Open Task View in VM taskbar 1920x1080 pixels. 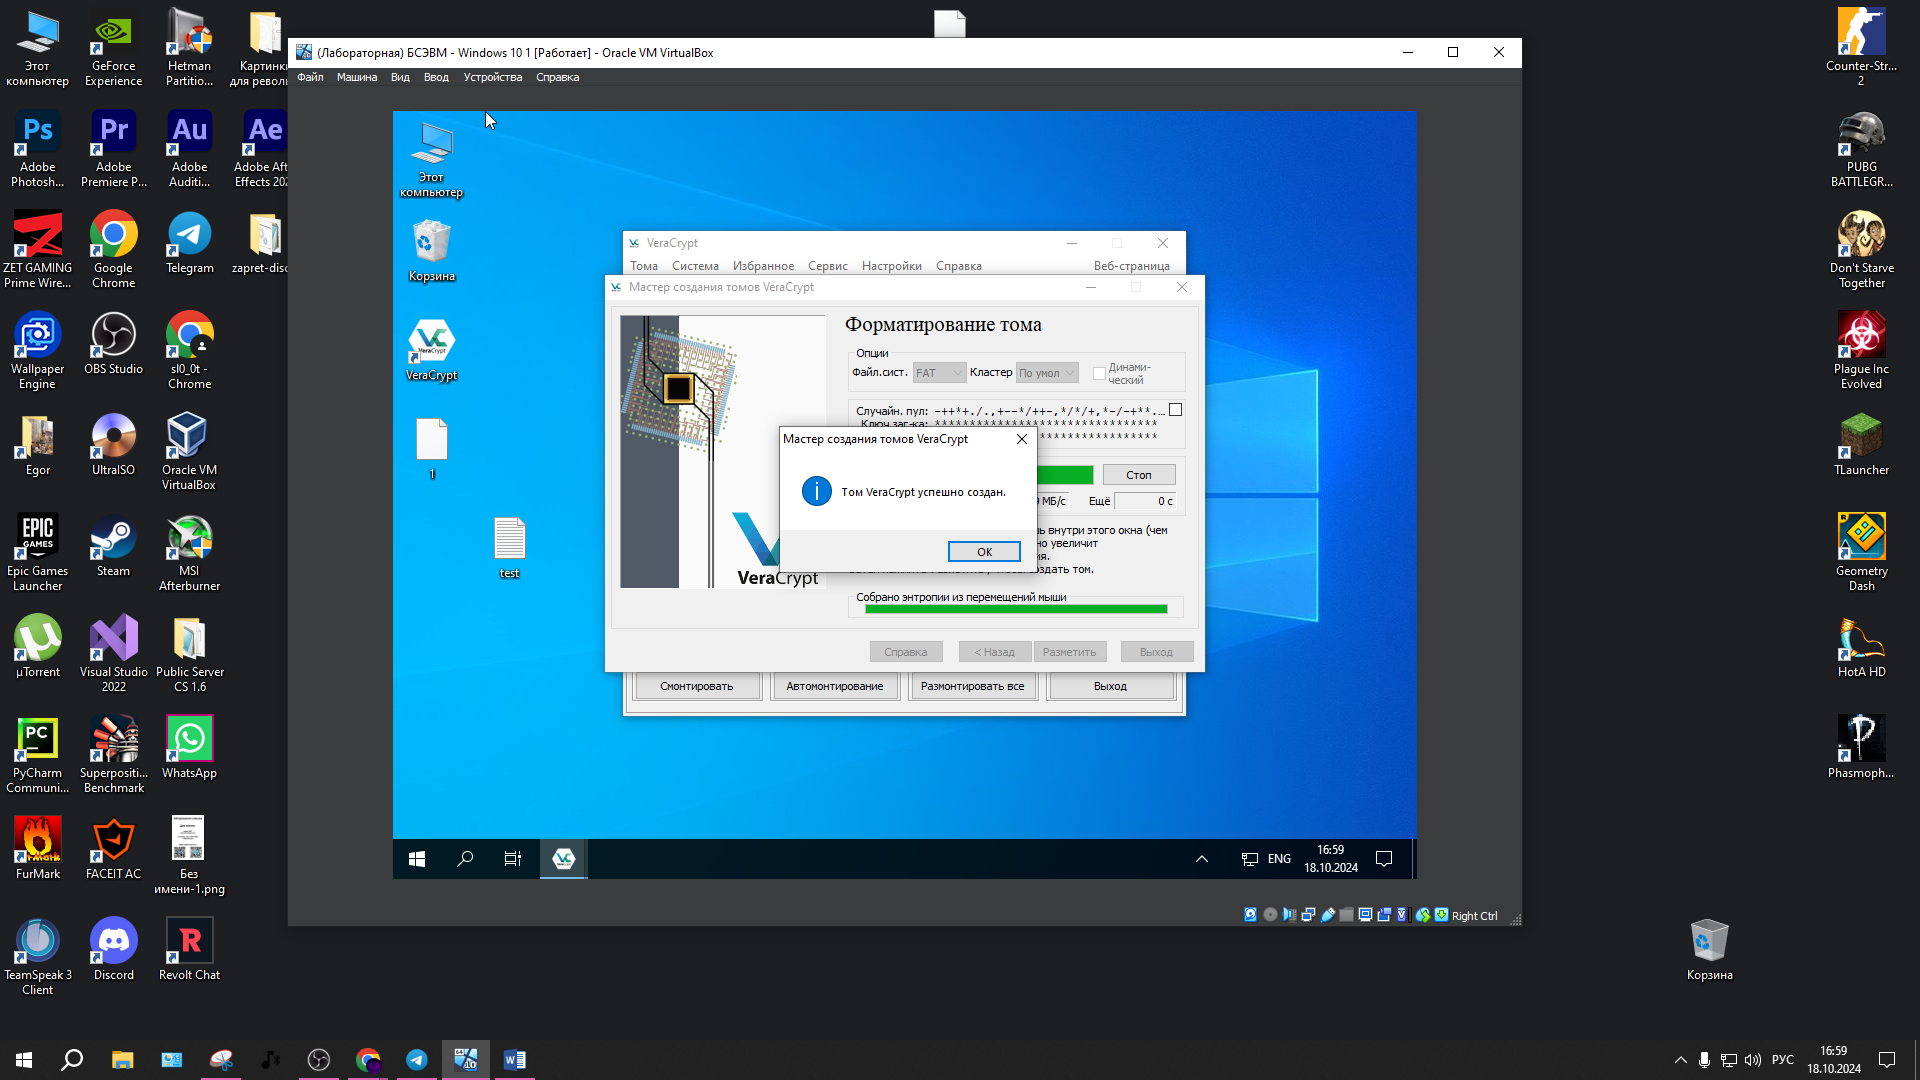coord(513,859)
